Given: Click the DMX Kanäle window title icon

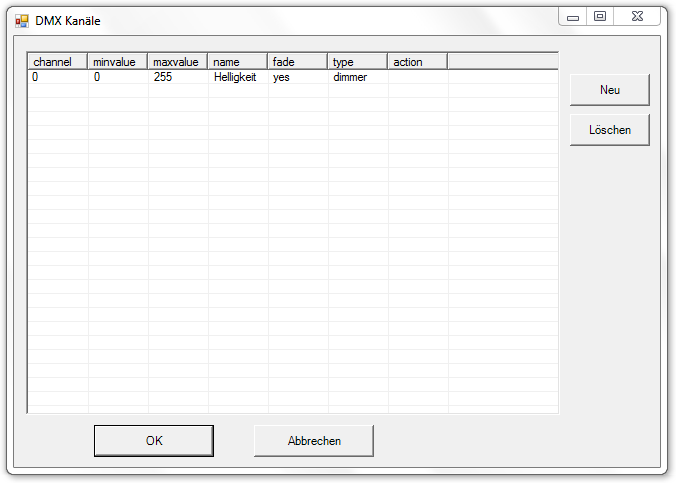Looking at the screenshot, I should point(21,20).
